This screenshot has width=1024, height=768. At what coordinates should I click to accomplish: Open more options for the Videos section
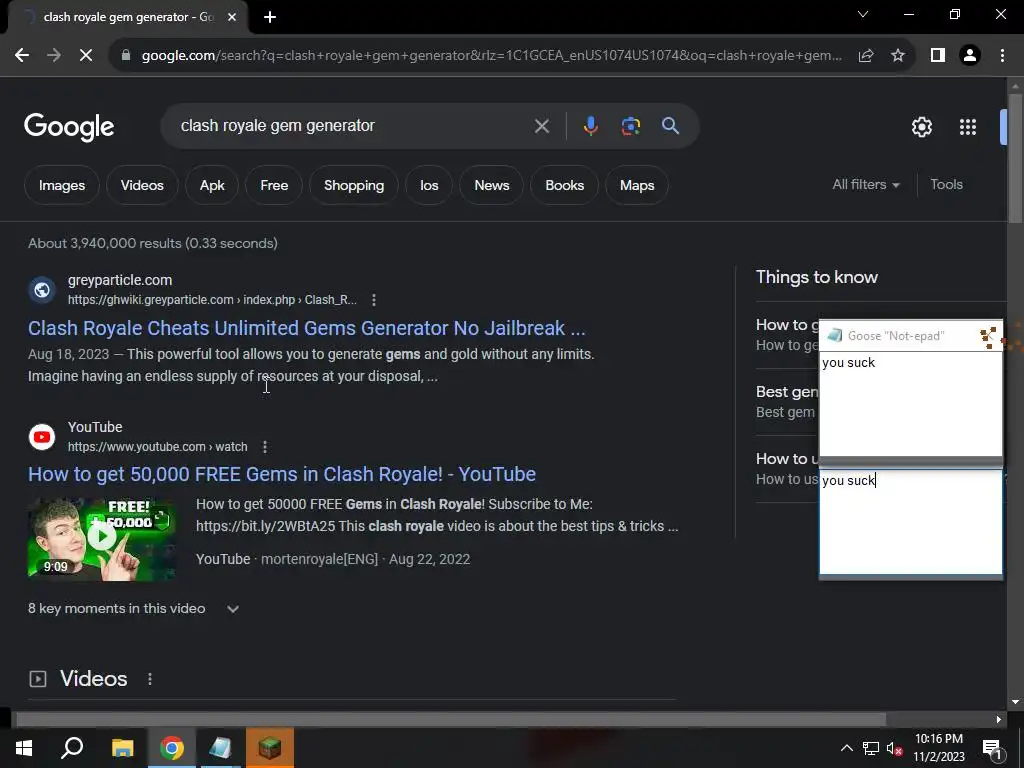(x=150, y=679)
